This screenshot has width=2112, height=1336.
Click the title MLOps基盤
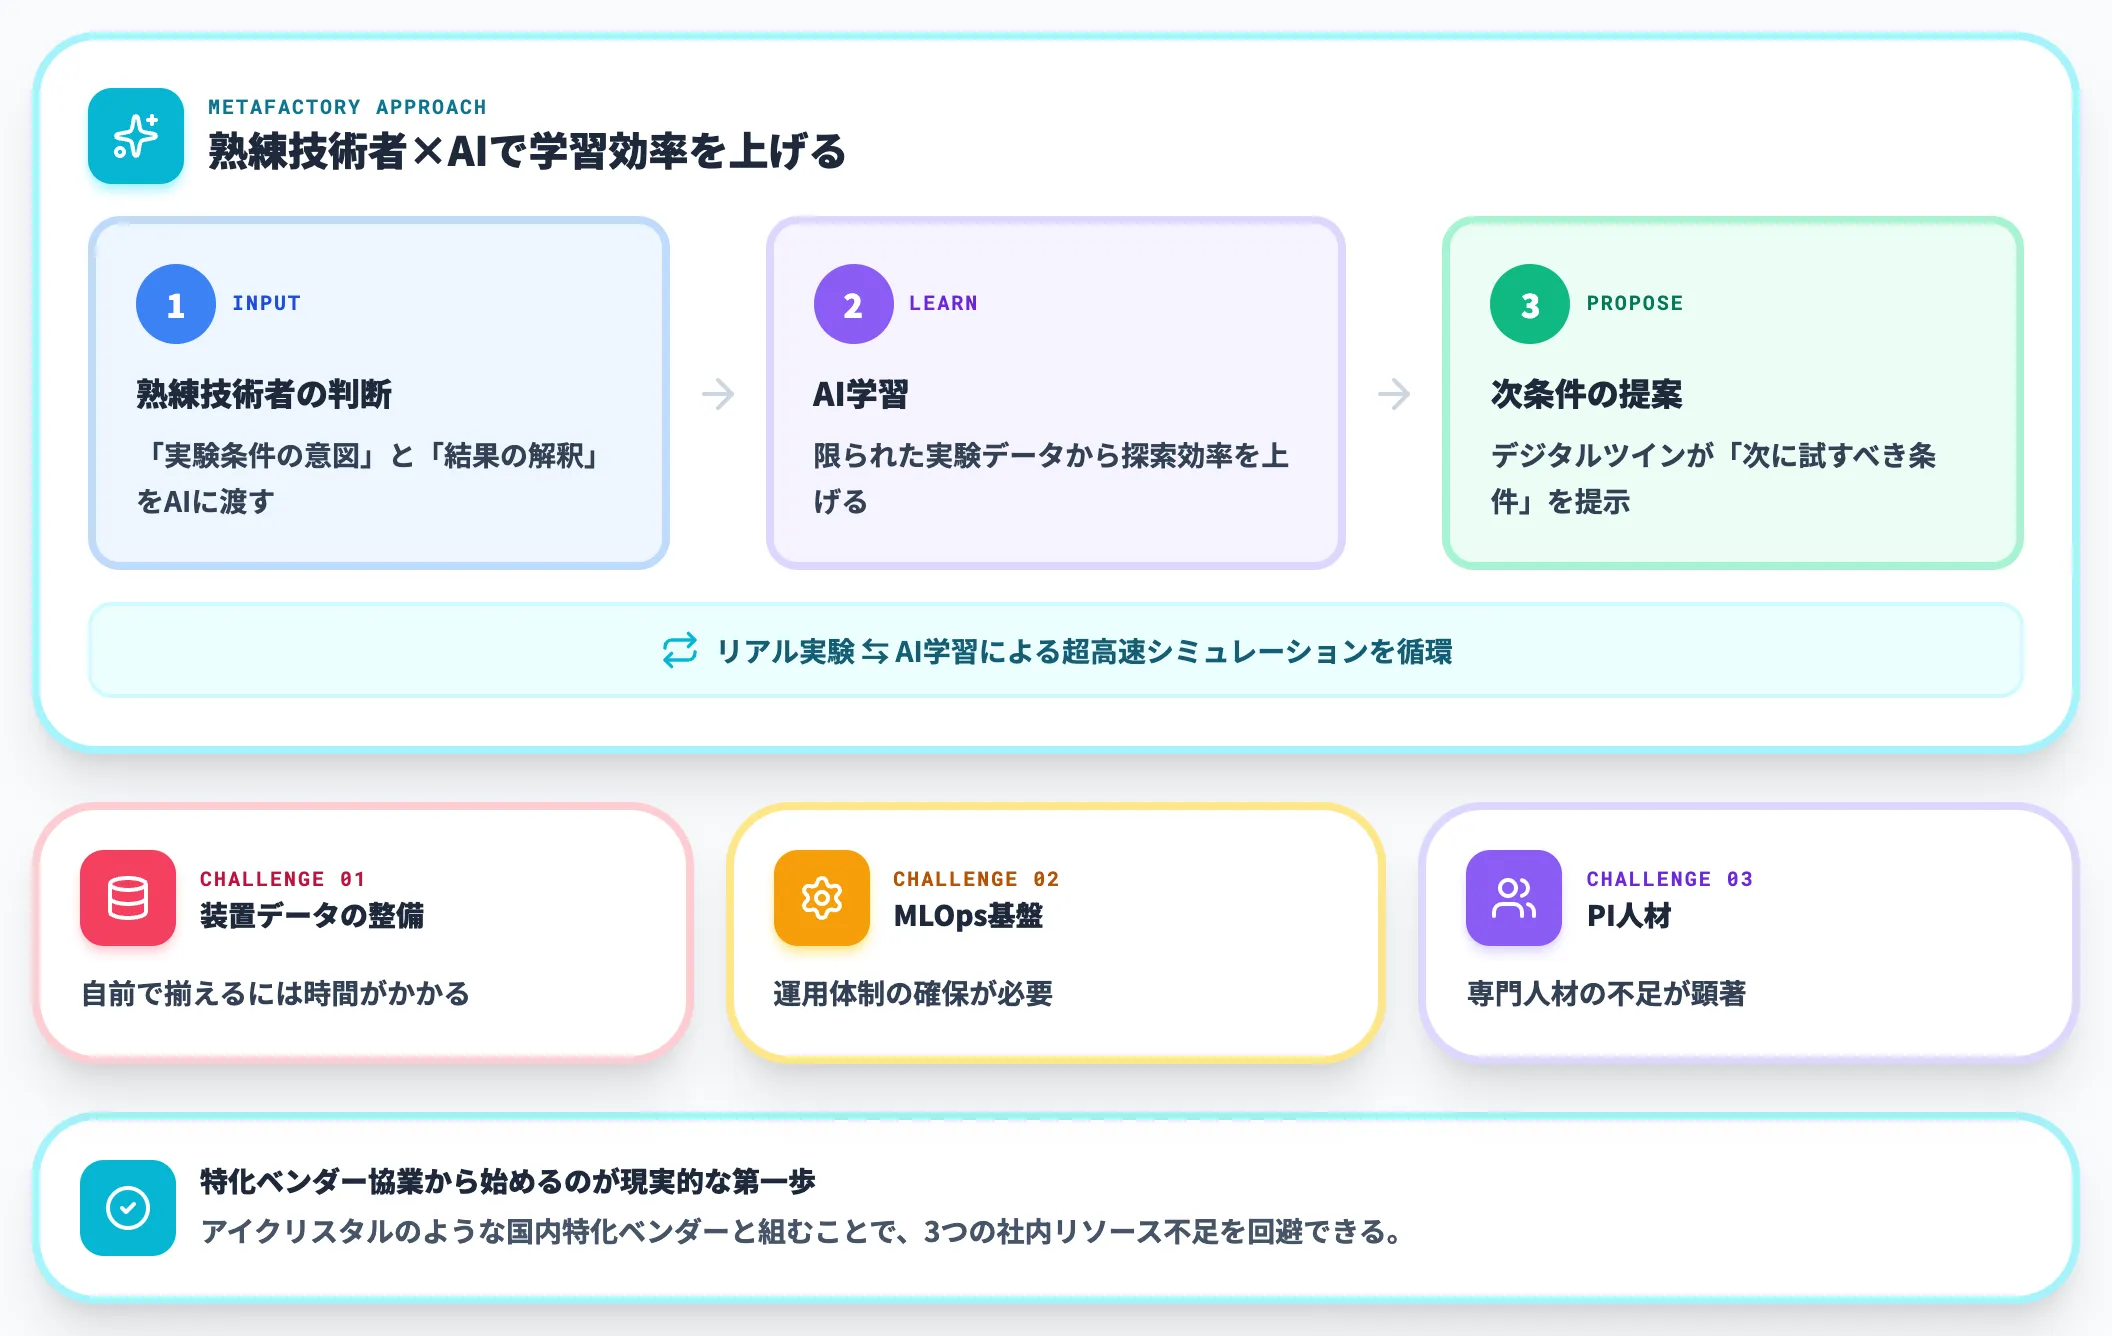click(968, 916)
